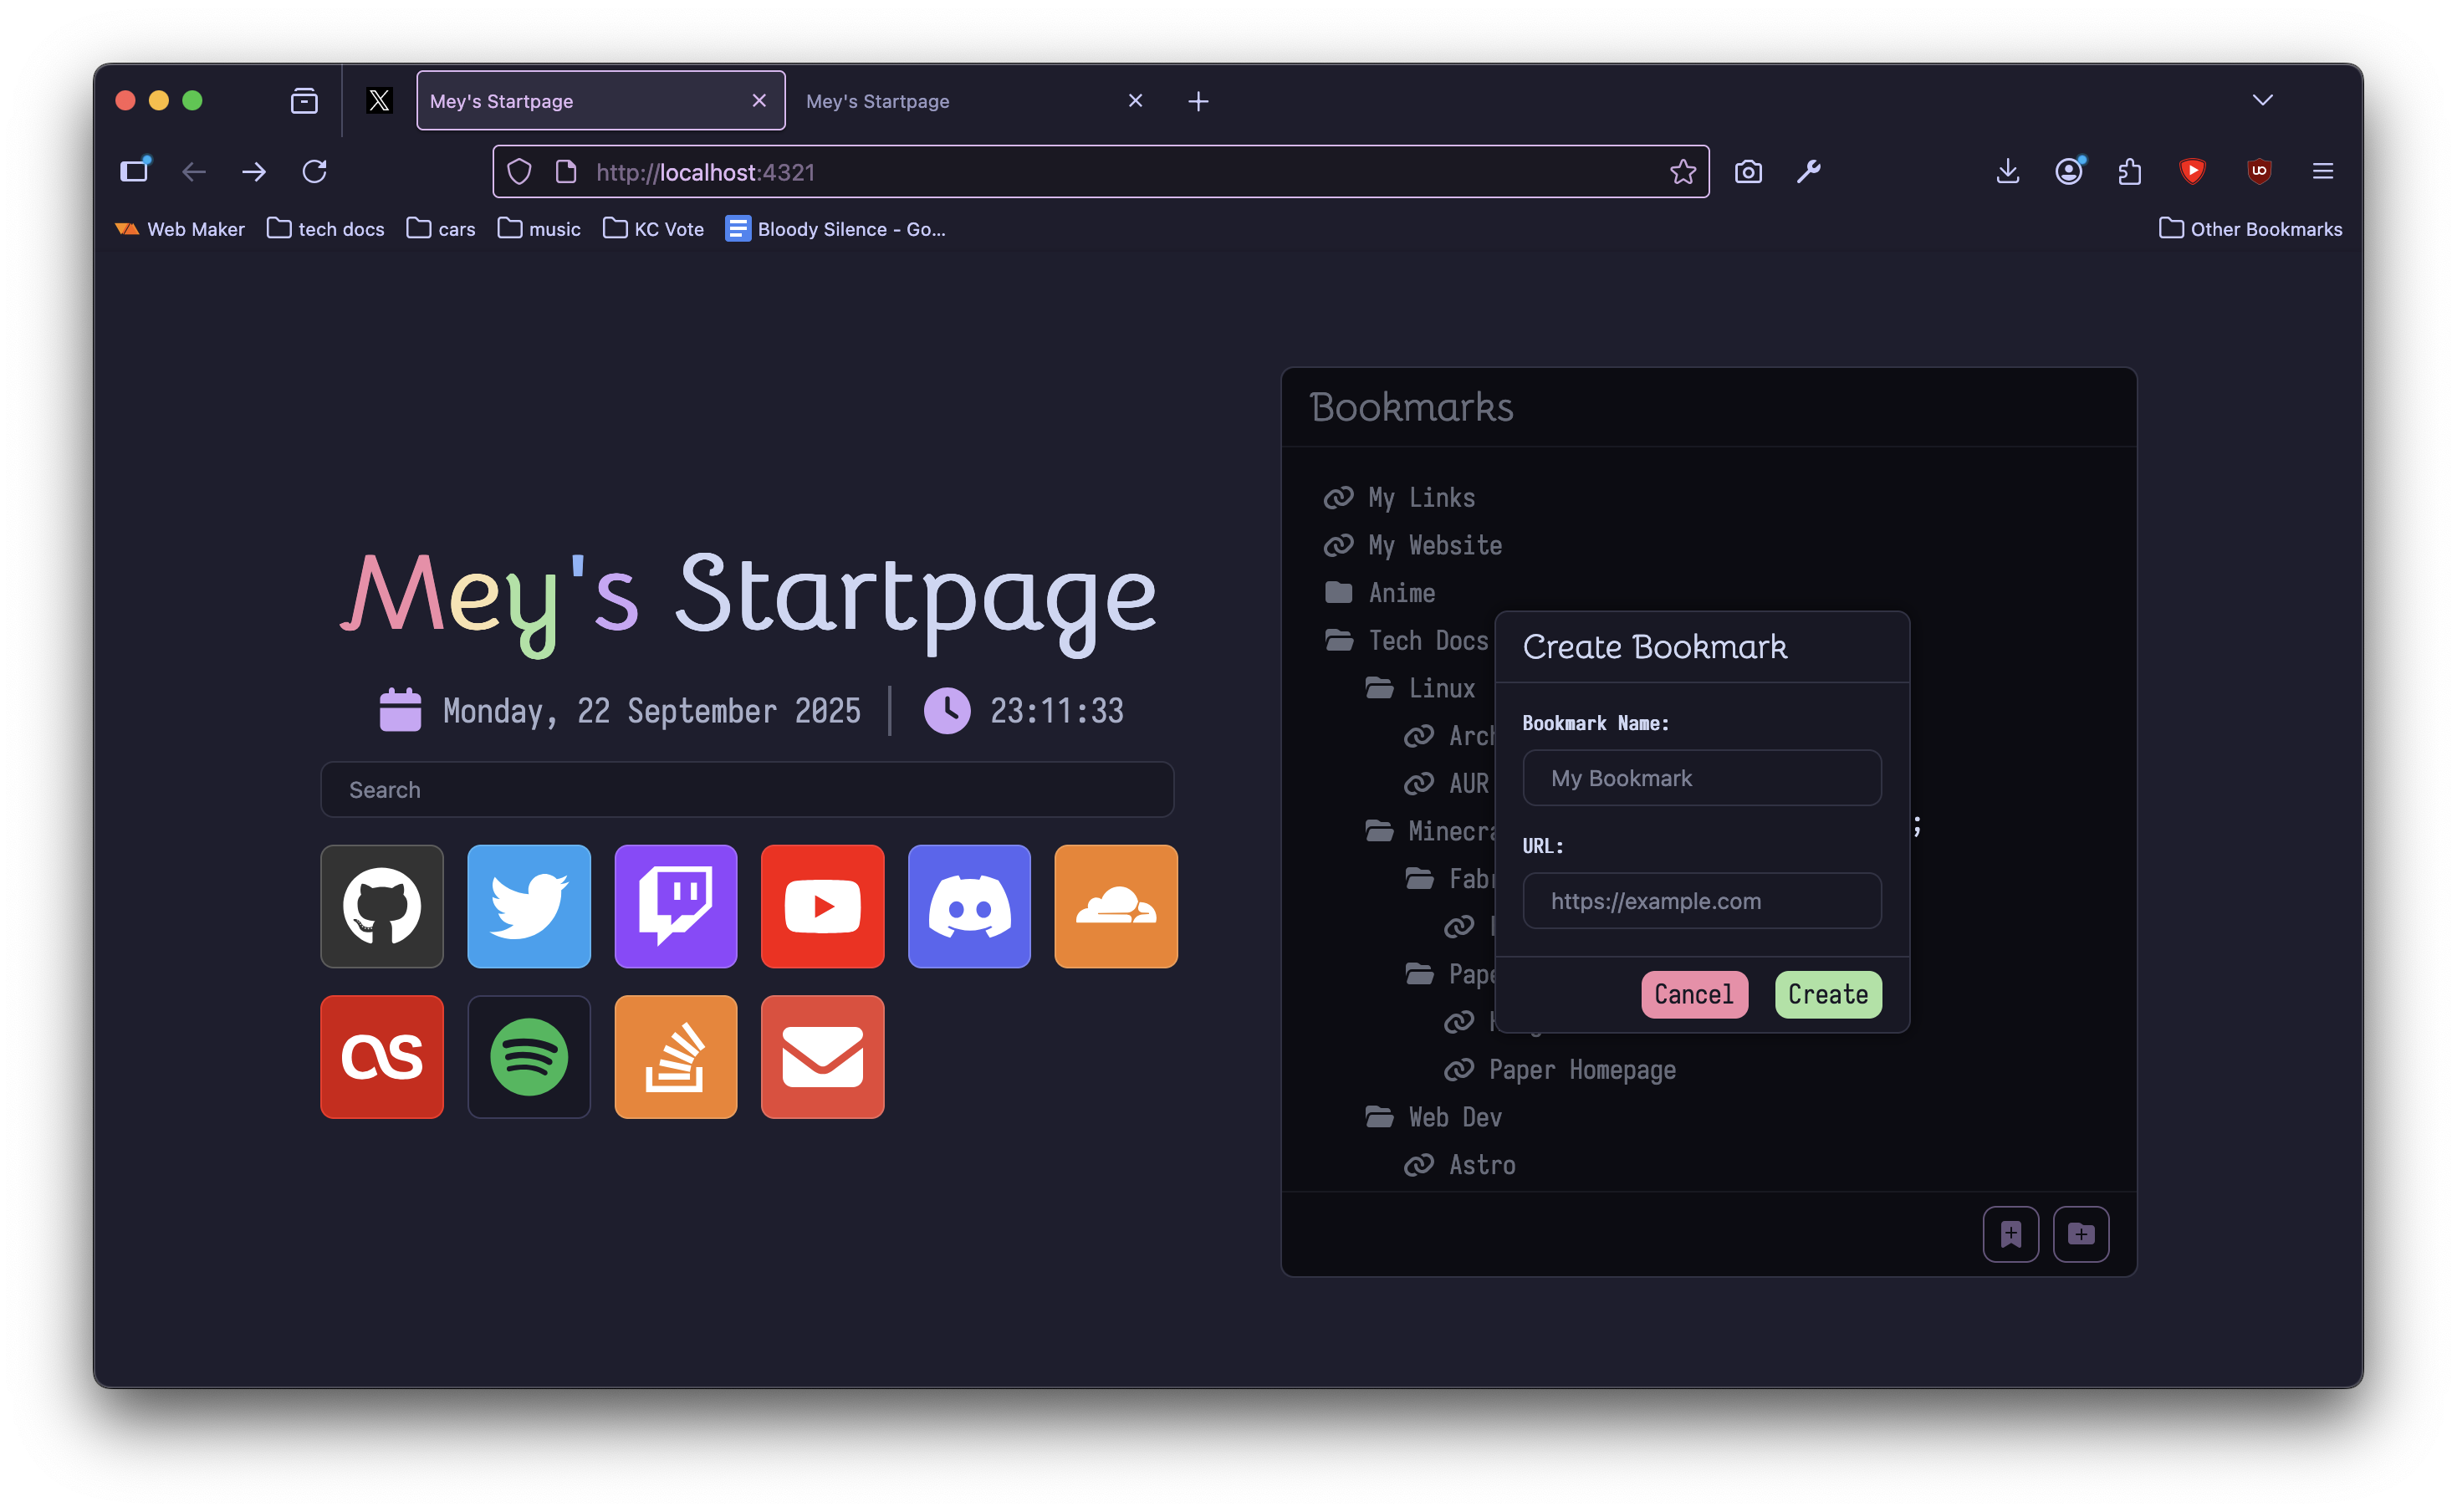The image size is (2457, 1512).
Task: Open the uBlock Origin toolbar icon
Action: pos(2259,171)
